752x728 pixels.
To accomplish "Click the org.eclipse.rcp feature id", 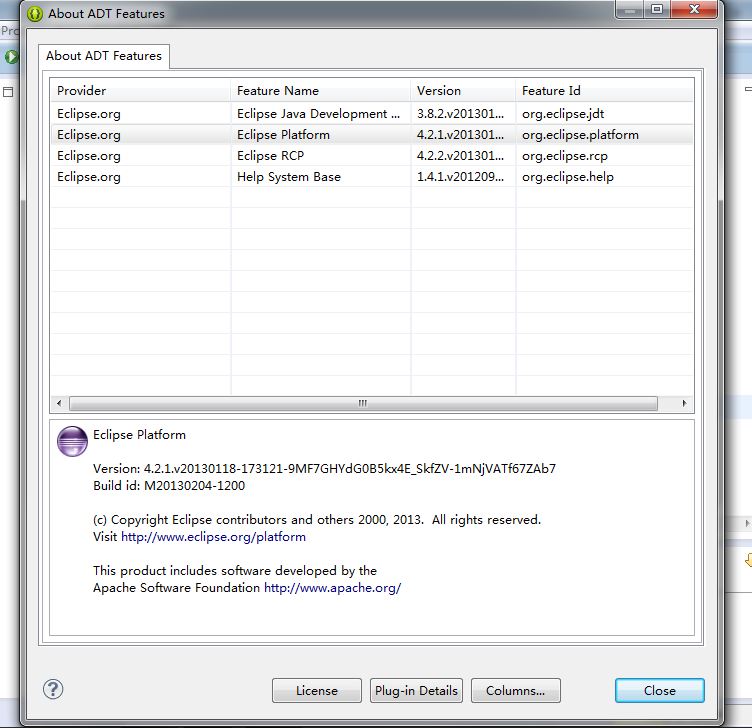I will pyautogui.click(x=565, y=156).
